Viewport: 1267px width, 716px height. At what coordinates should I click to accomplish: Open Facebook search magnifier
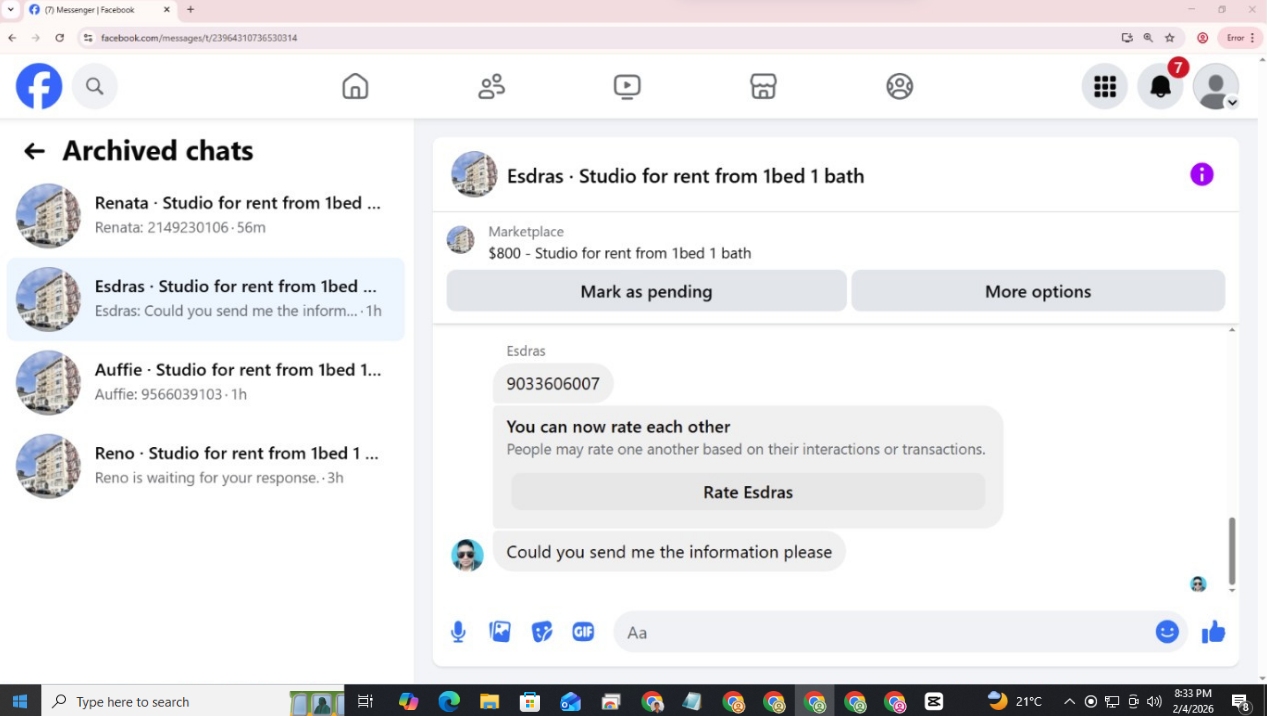point(94,86)
